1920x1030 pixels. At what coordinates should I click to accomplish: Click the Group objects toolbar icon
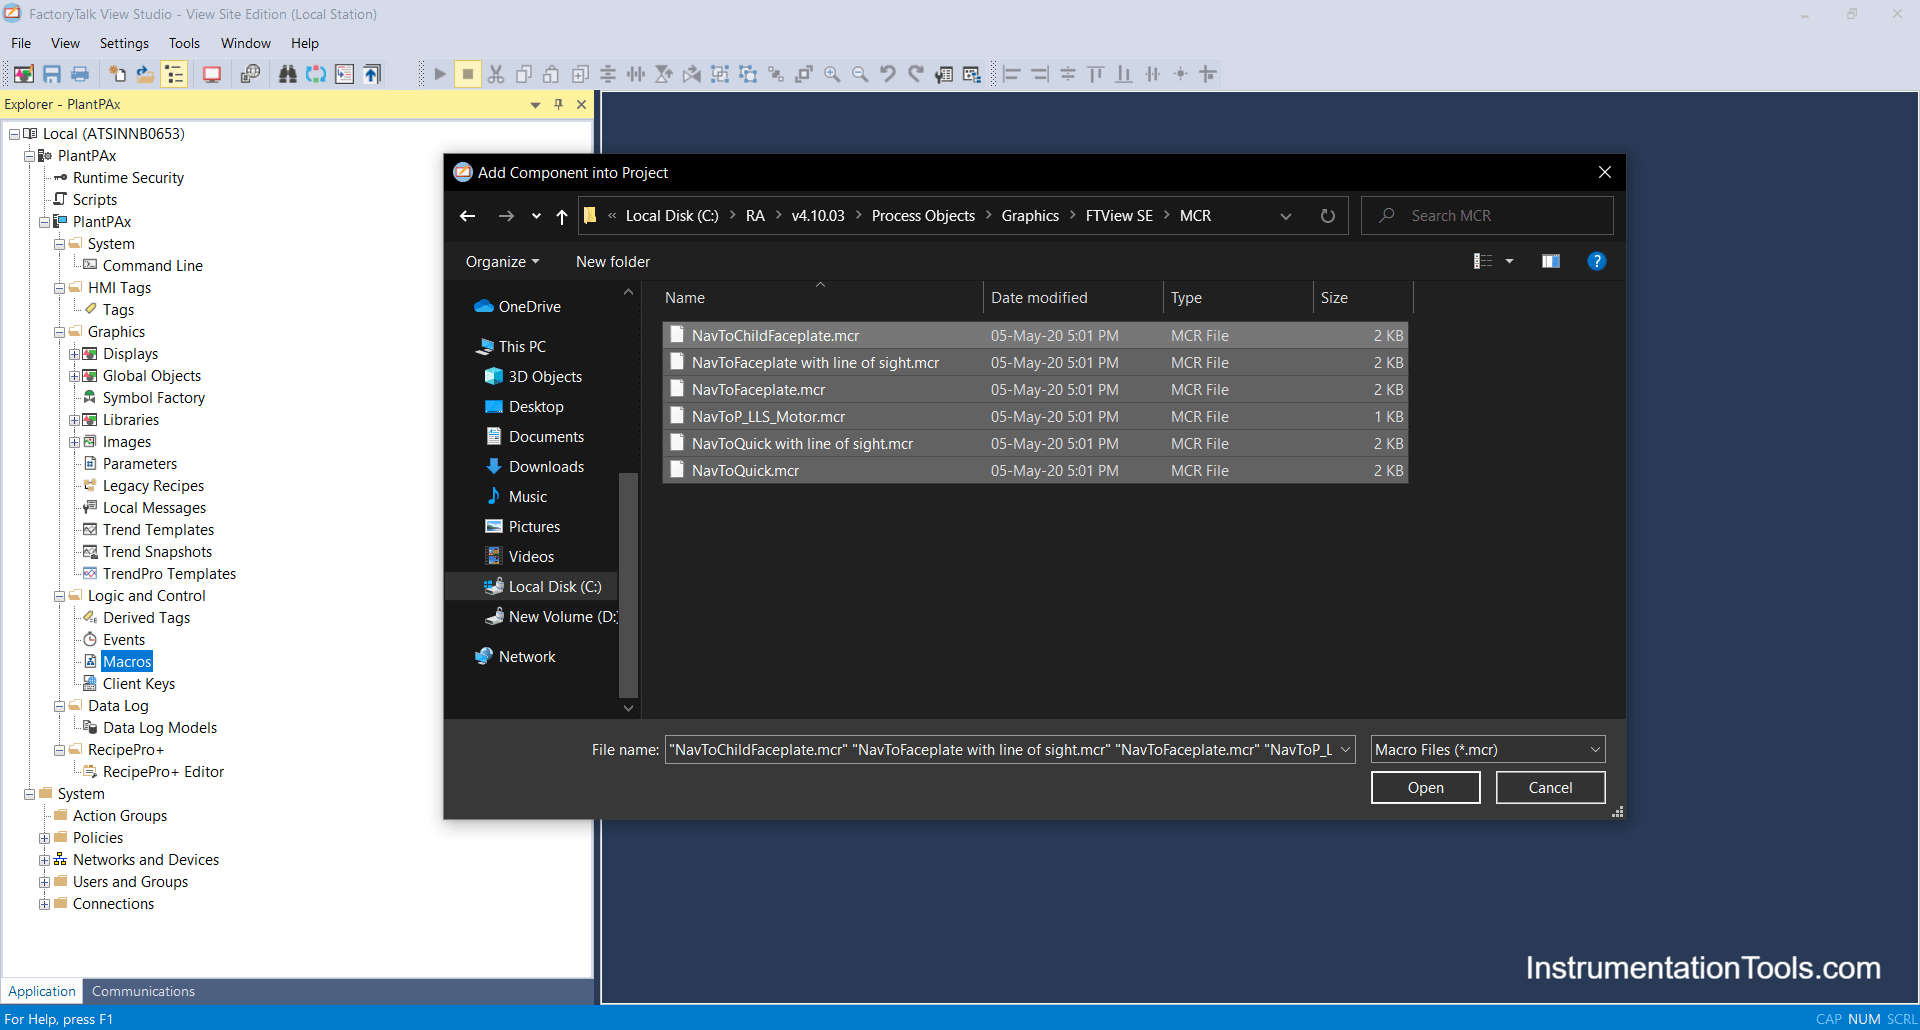coord(720,74)
